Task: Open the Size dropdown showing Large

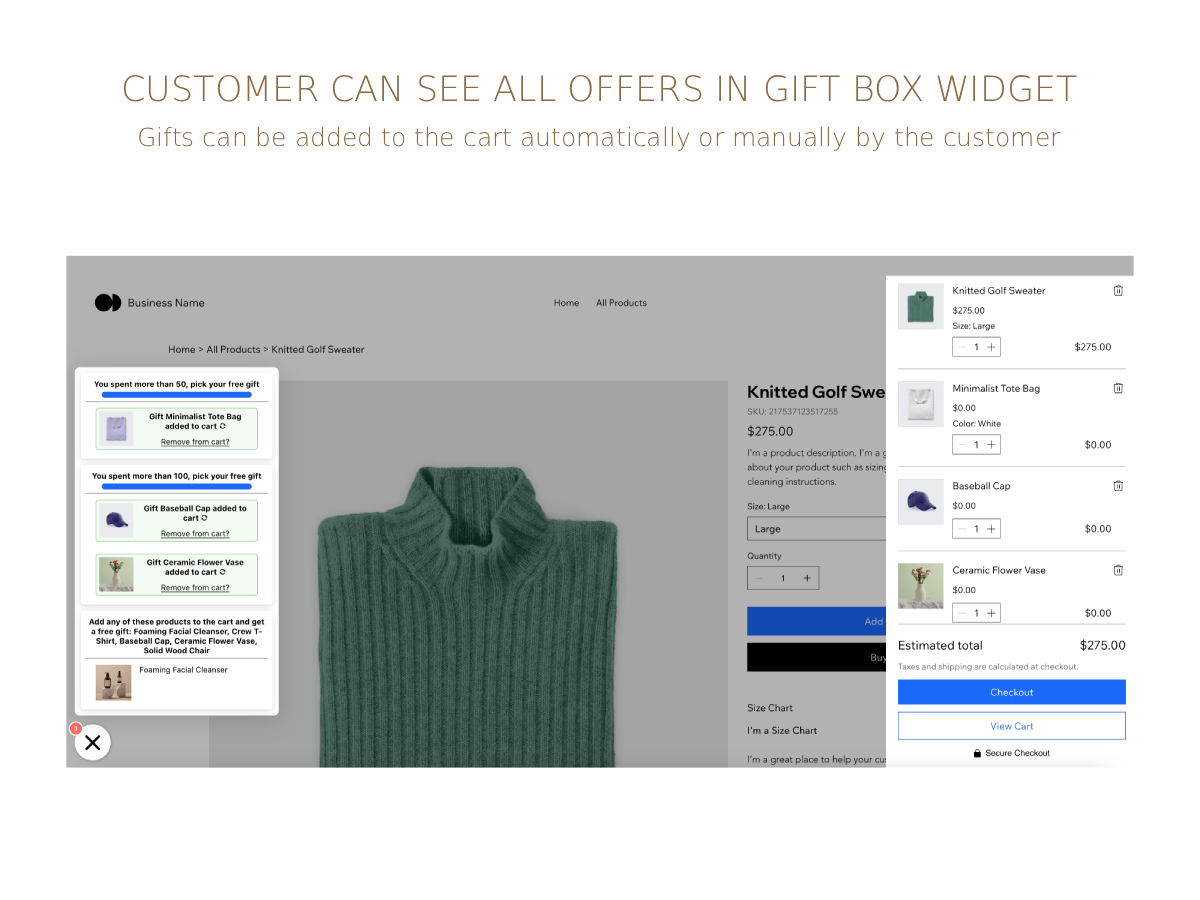Action: pyautogui.click(x=816, y=529)
